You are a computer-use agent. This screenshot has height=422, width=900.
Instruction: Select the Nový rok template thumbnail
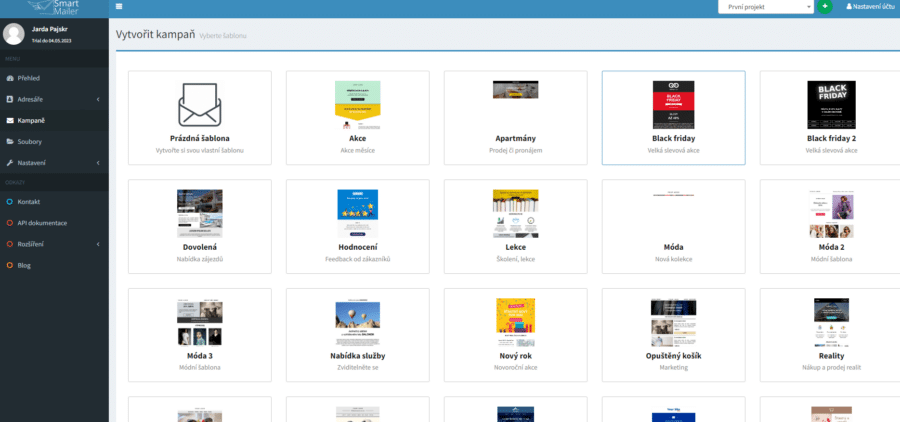tap(515, 322)
